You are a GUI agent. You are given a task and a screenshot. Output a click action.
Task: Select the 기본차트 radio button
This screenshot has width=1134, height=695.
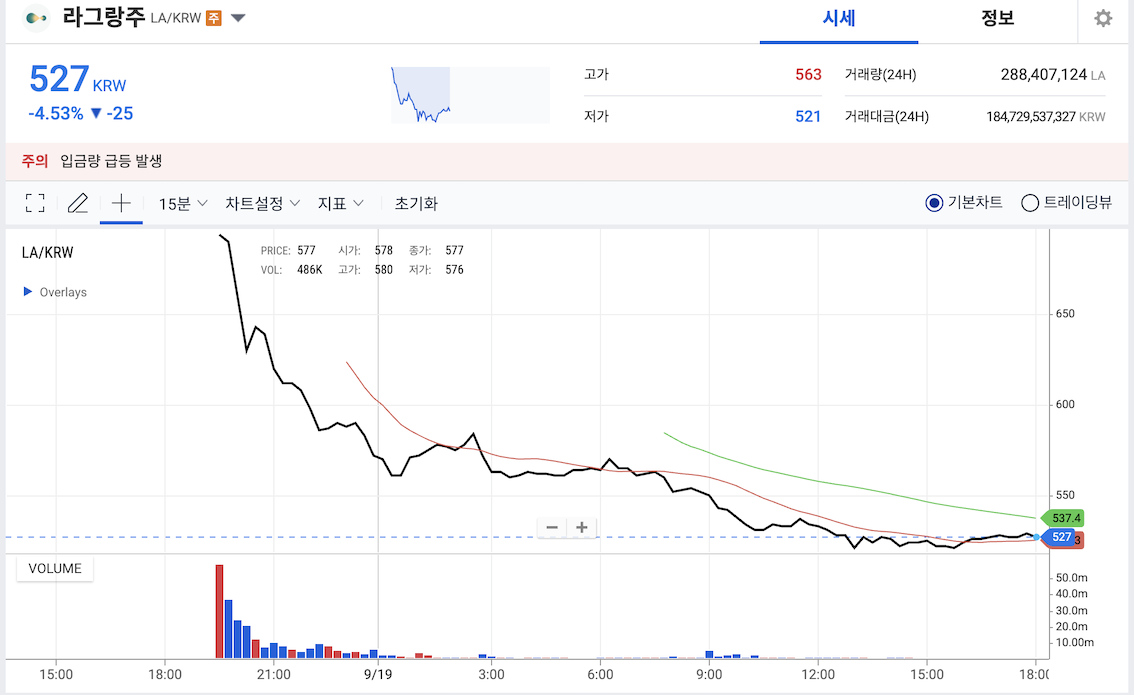pyautogui.click(x=934, y=203)
